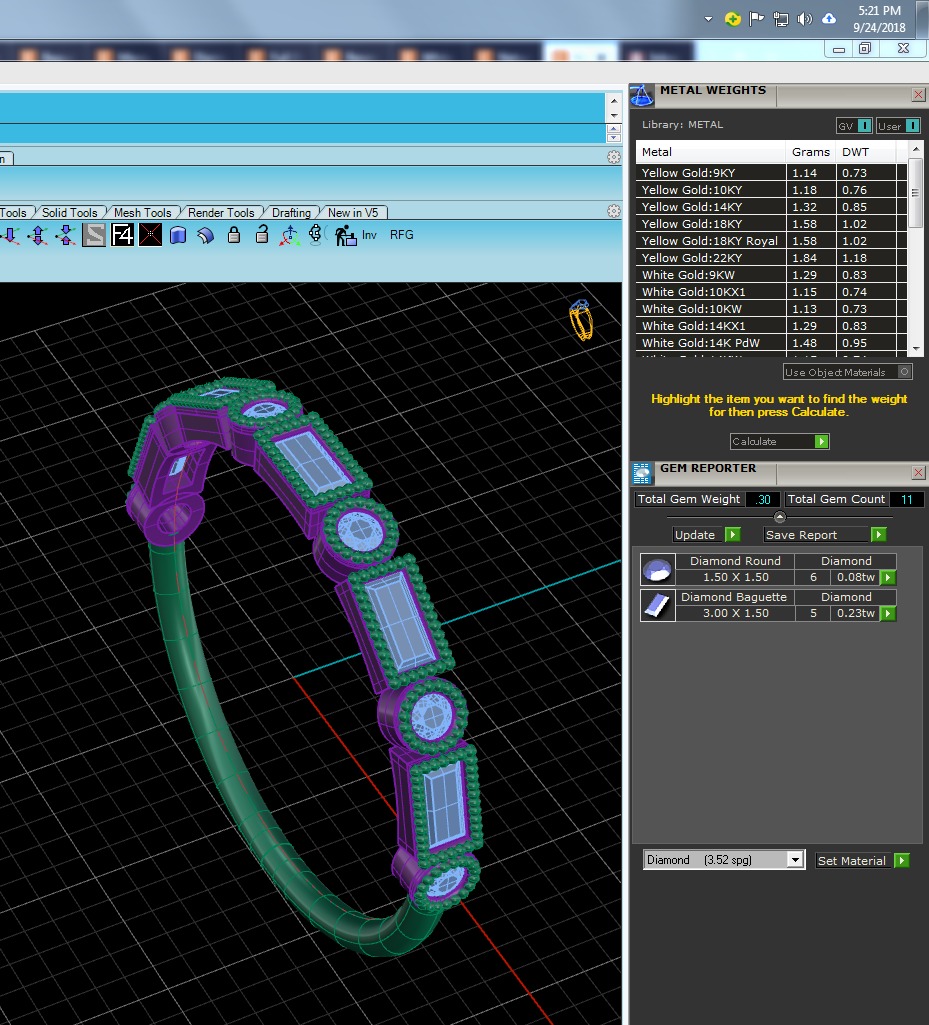Open the Action Center flag icon

(756, 19)
